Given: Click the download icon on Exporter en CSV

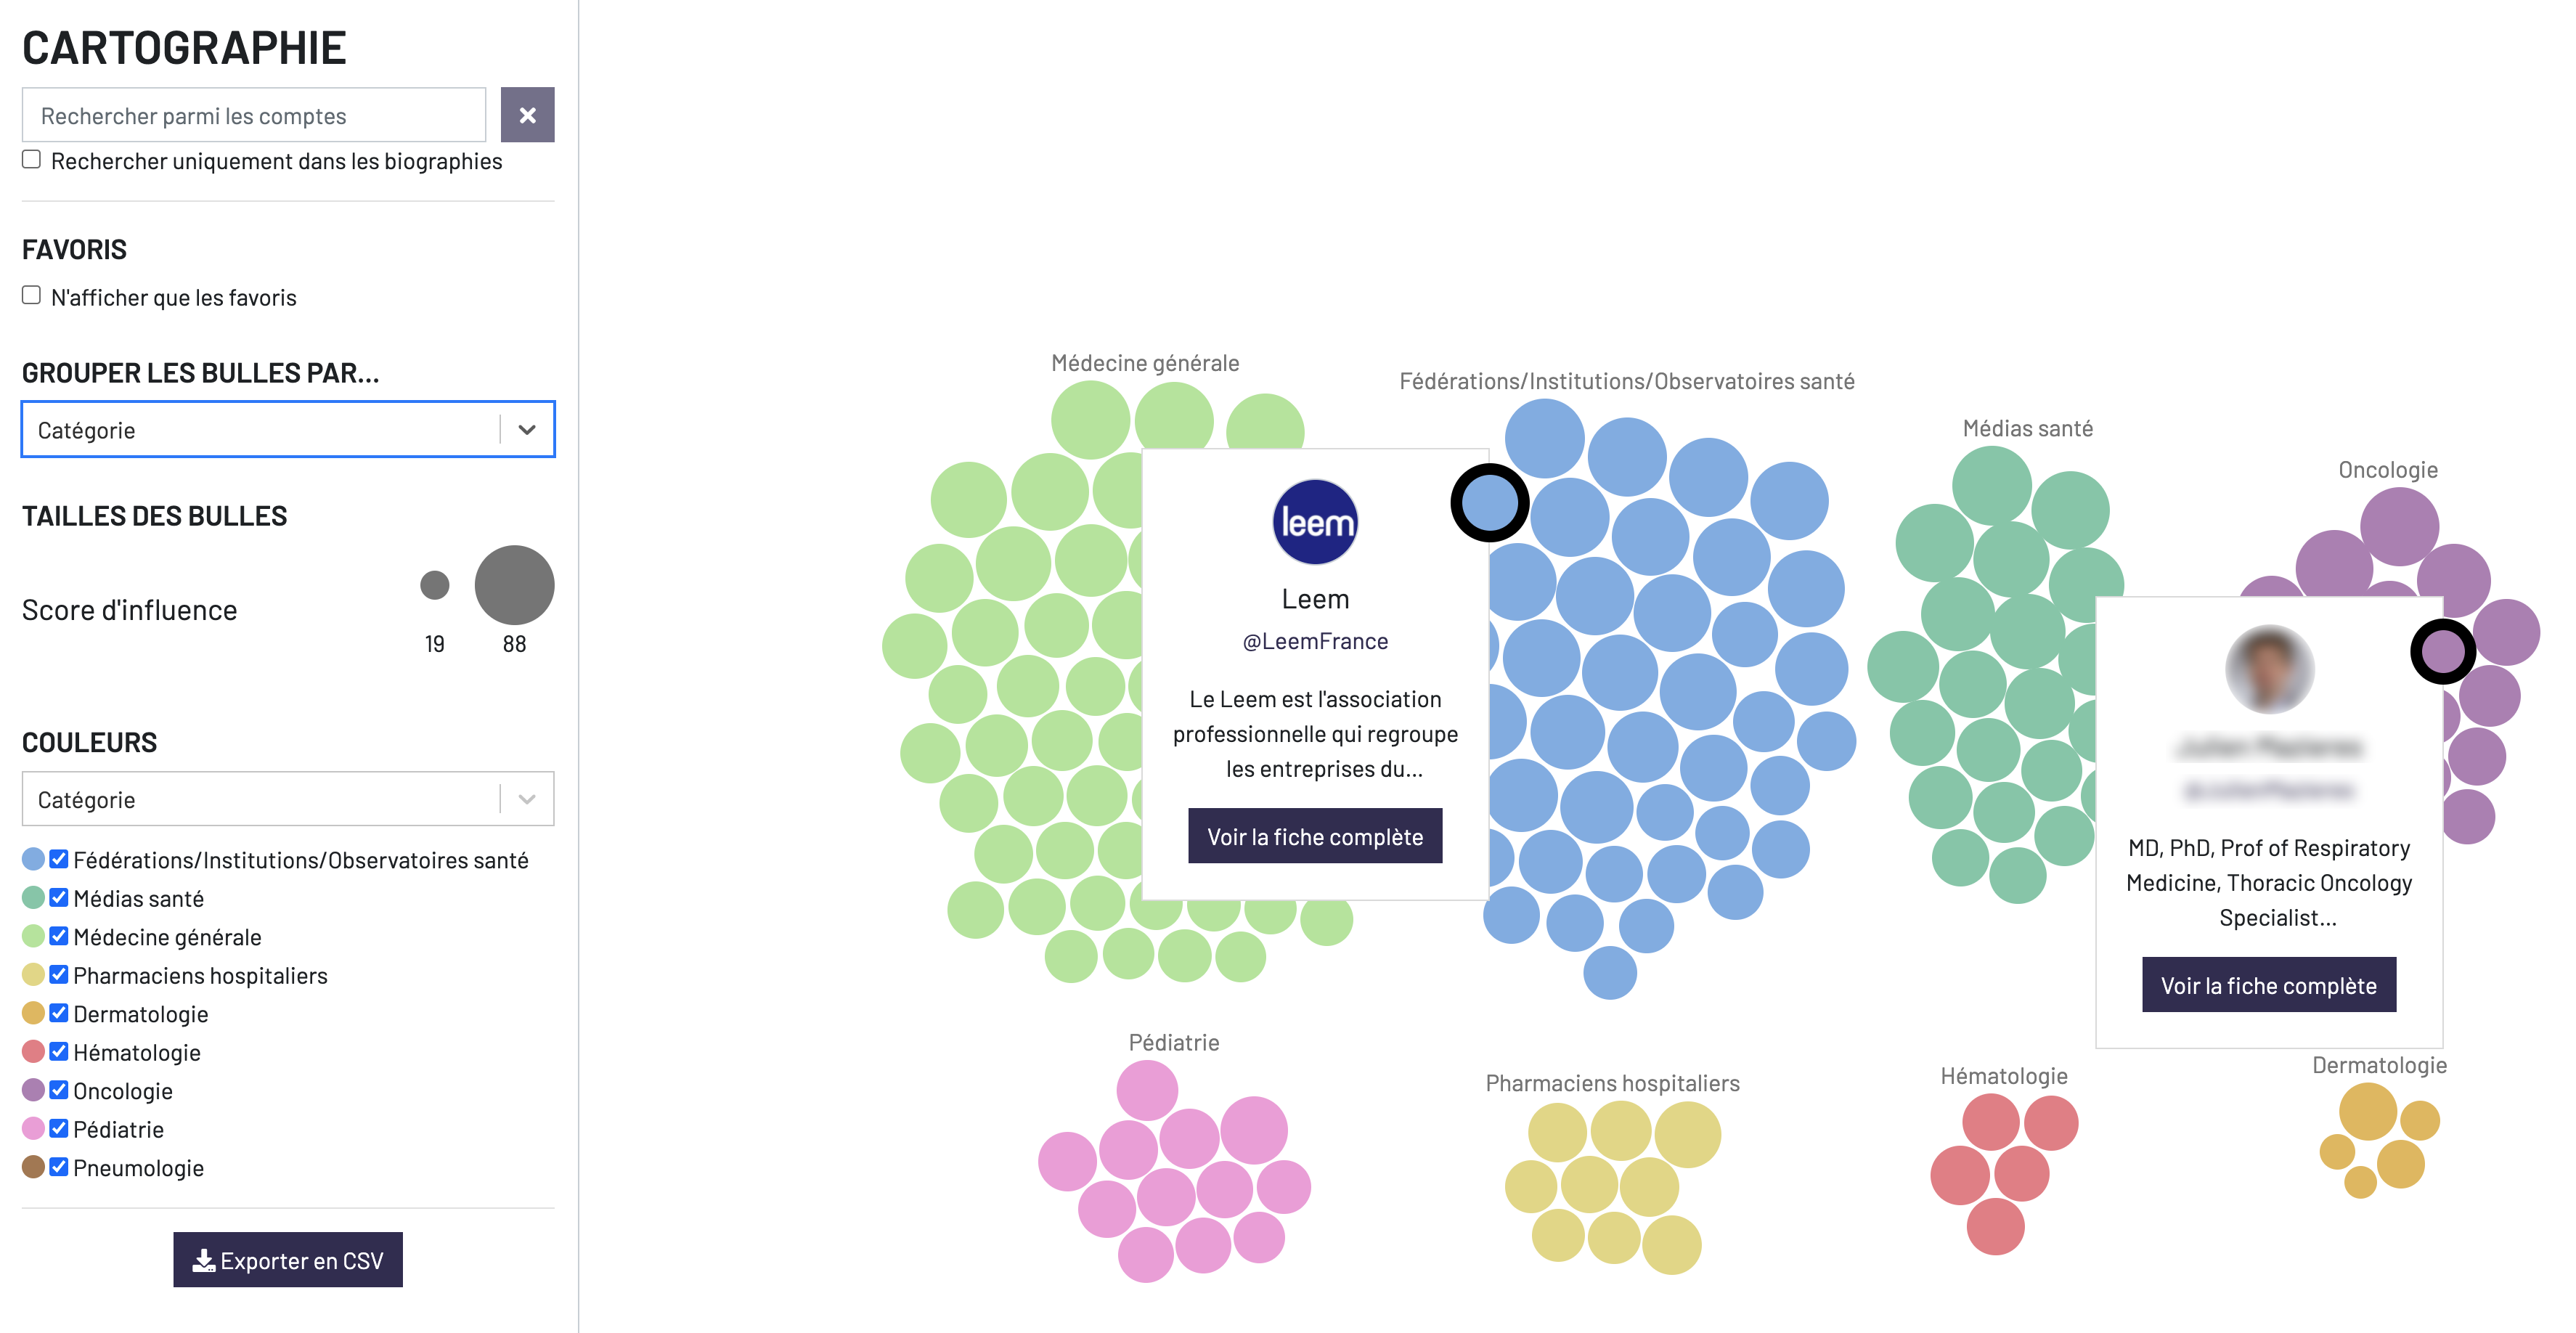Looking at the screenshot, I should click(x=203, y=1260).
